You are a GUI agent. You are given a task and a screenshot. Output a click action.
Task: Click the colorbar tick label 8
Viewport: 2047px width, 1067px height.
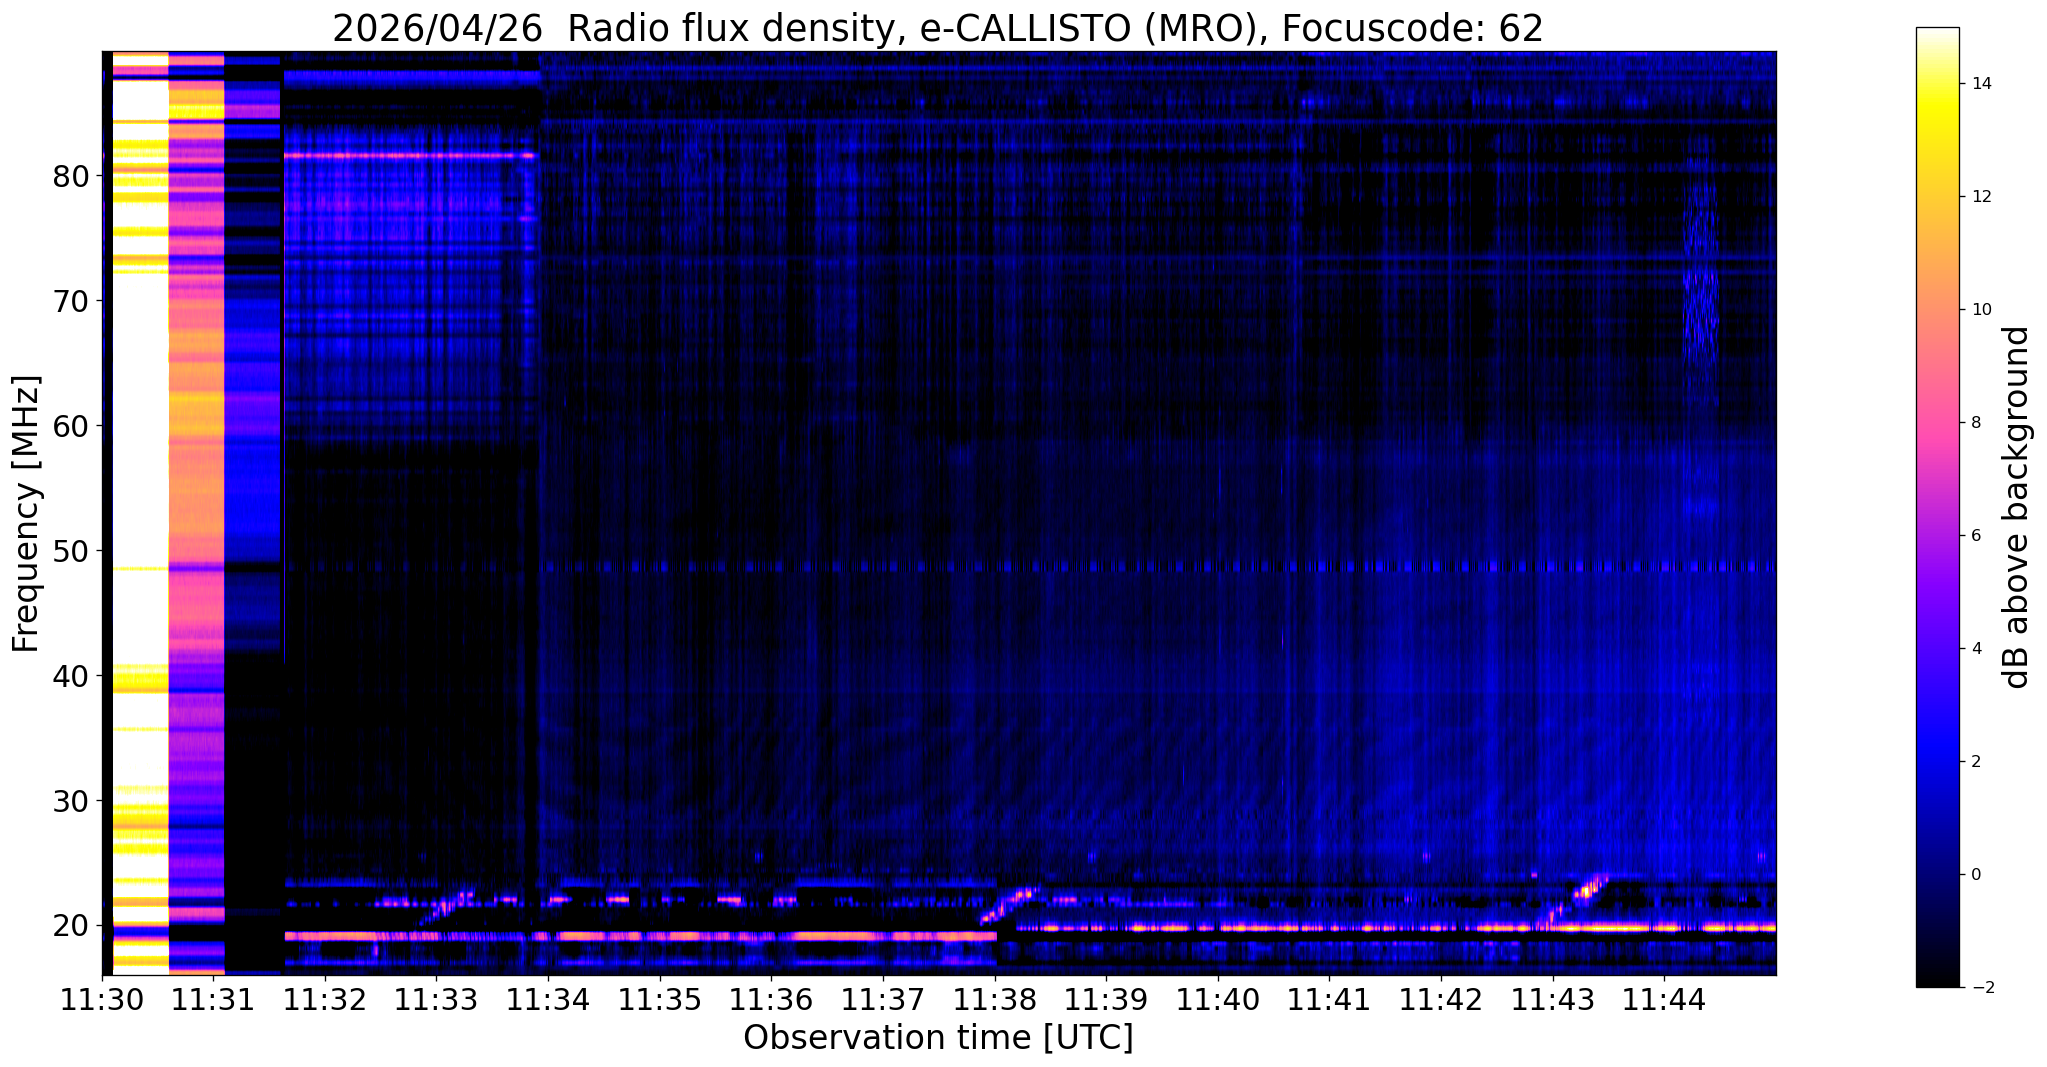(1974, 423)
